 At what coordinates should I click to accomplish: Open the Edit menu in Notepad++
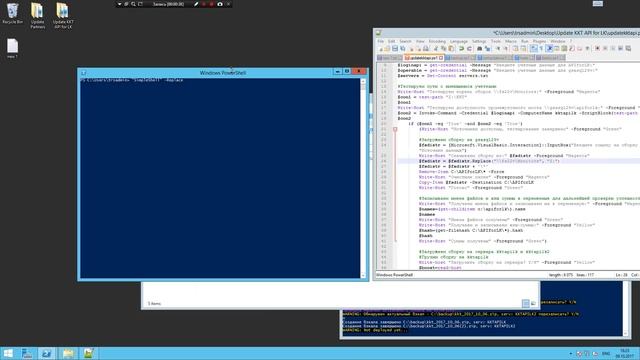(391, 41)
